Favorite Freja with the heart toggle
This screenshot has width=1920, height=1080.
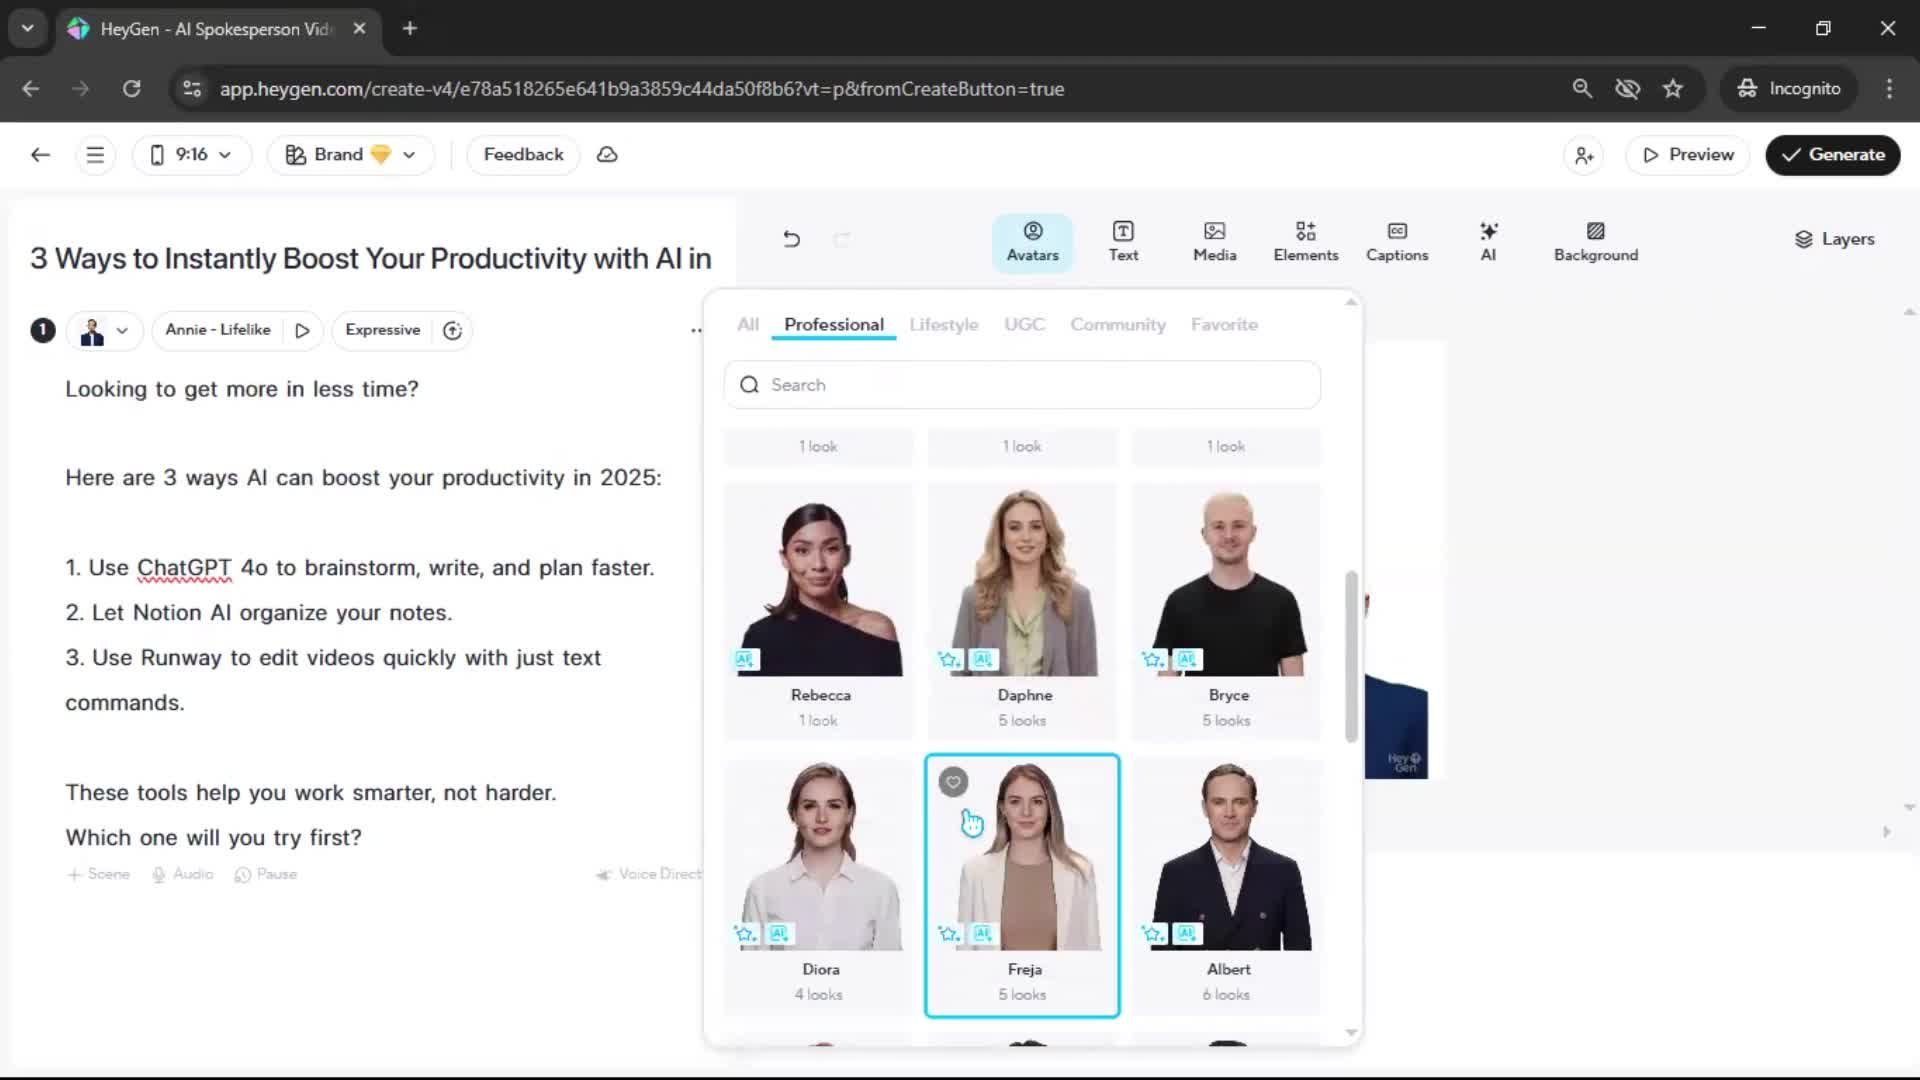pyautogui.click(x=953, y=782)
